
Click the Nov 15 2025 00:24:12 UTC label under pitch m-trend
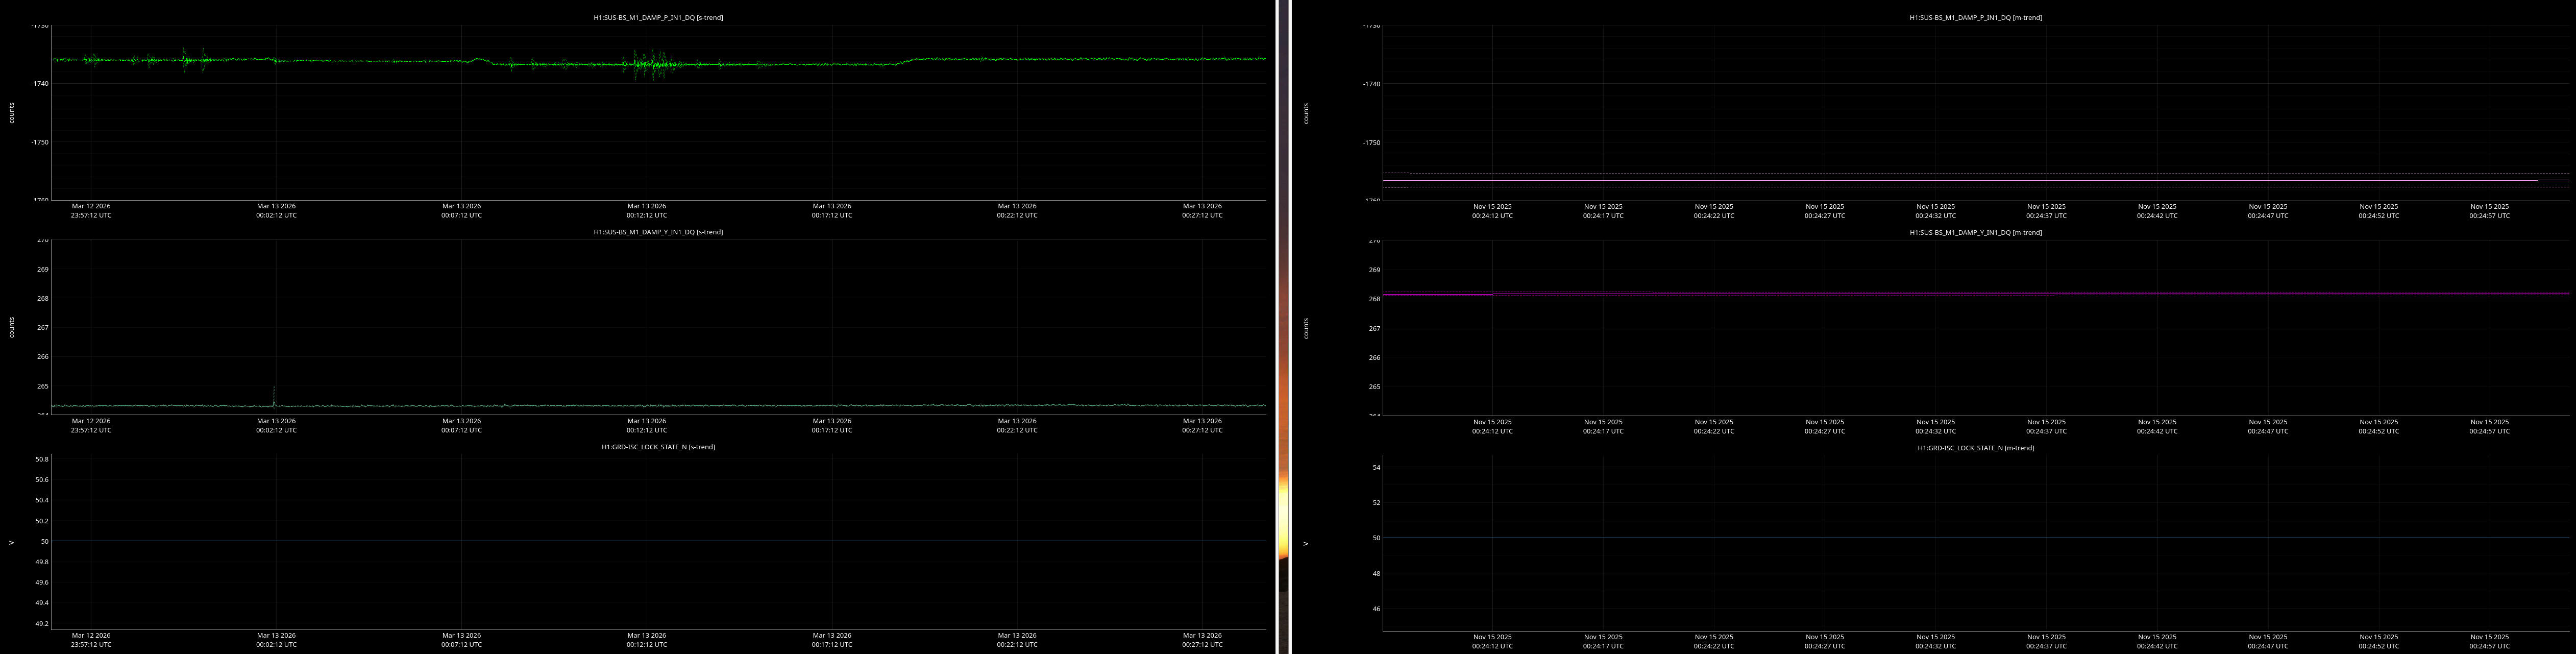coord(1492,210)
